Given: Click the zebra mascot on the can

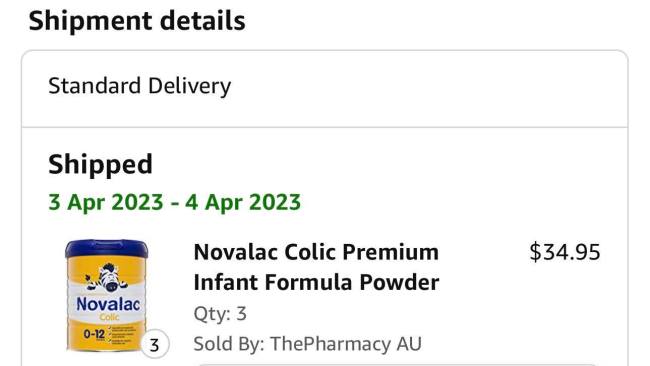Looking at the screenshot, I should (108, 277).
